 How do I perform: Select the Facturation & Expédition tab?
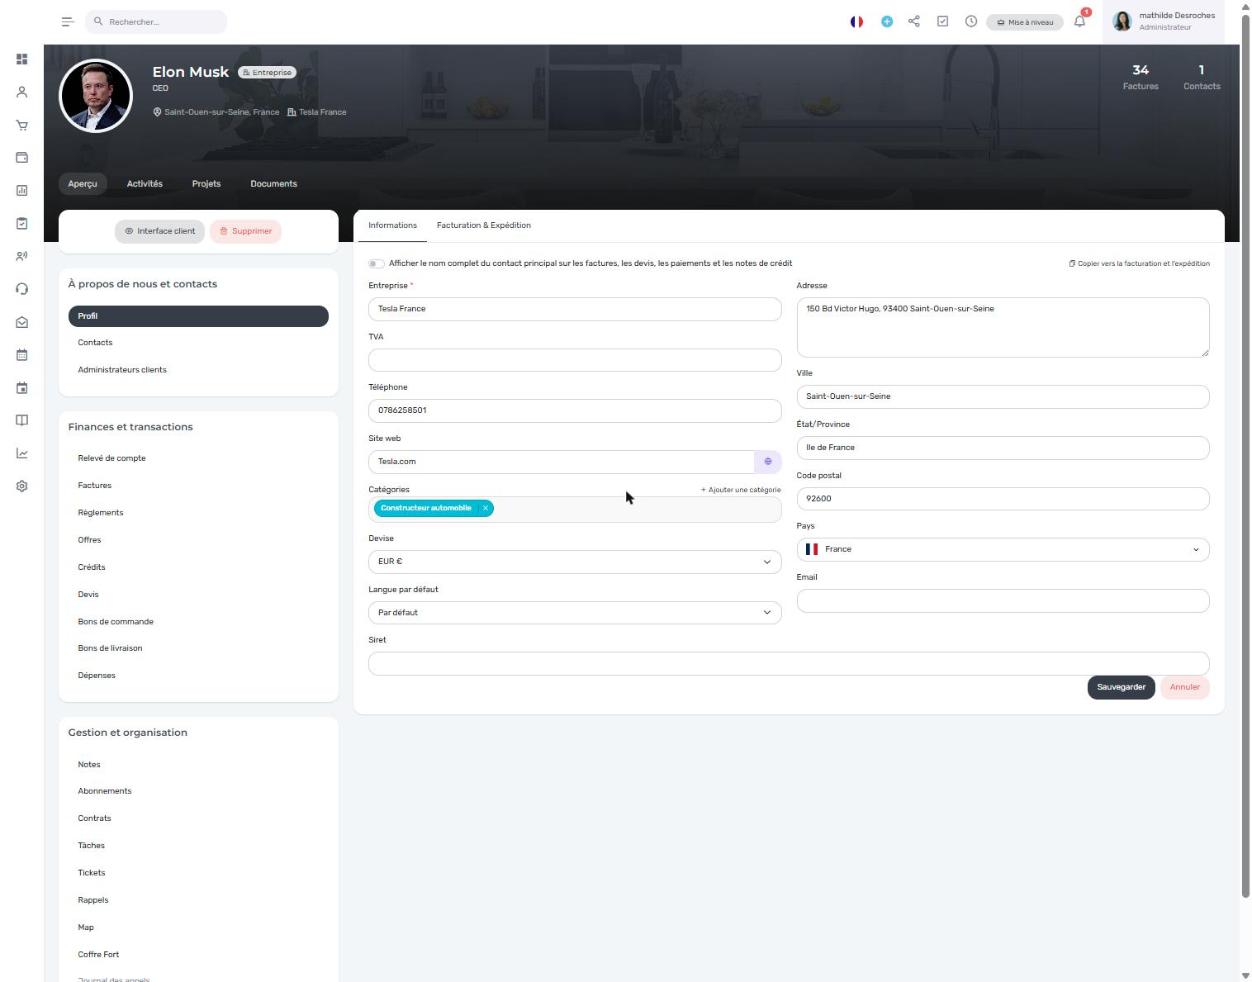(x=484, y=226)
